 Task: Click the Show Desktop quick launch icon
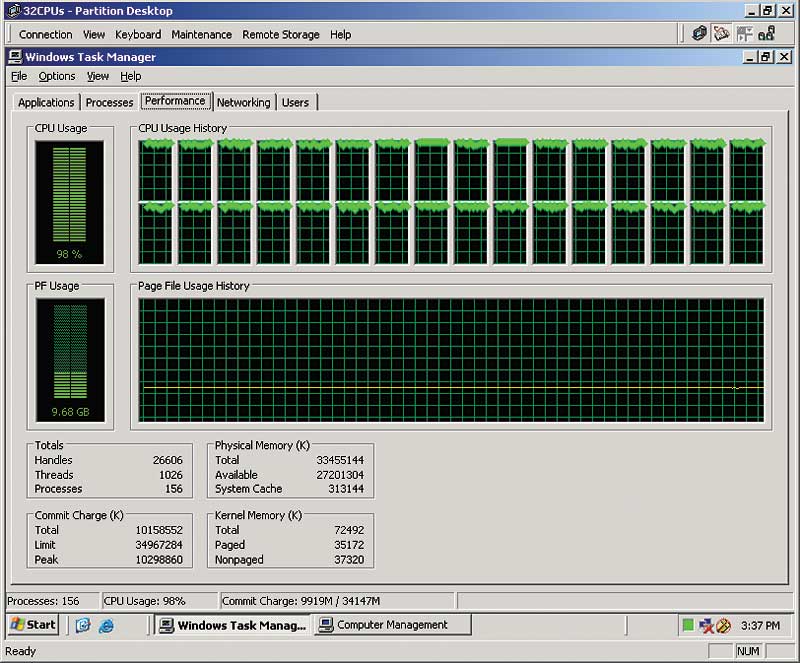pyautogui.click(x=83, y=625)
